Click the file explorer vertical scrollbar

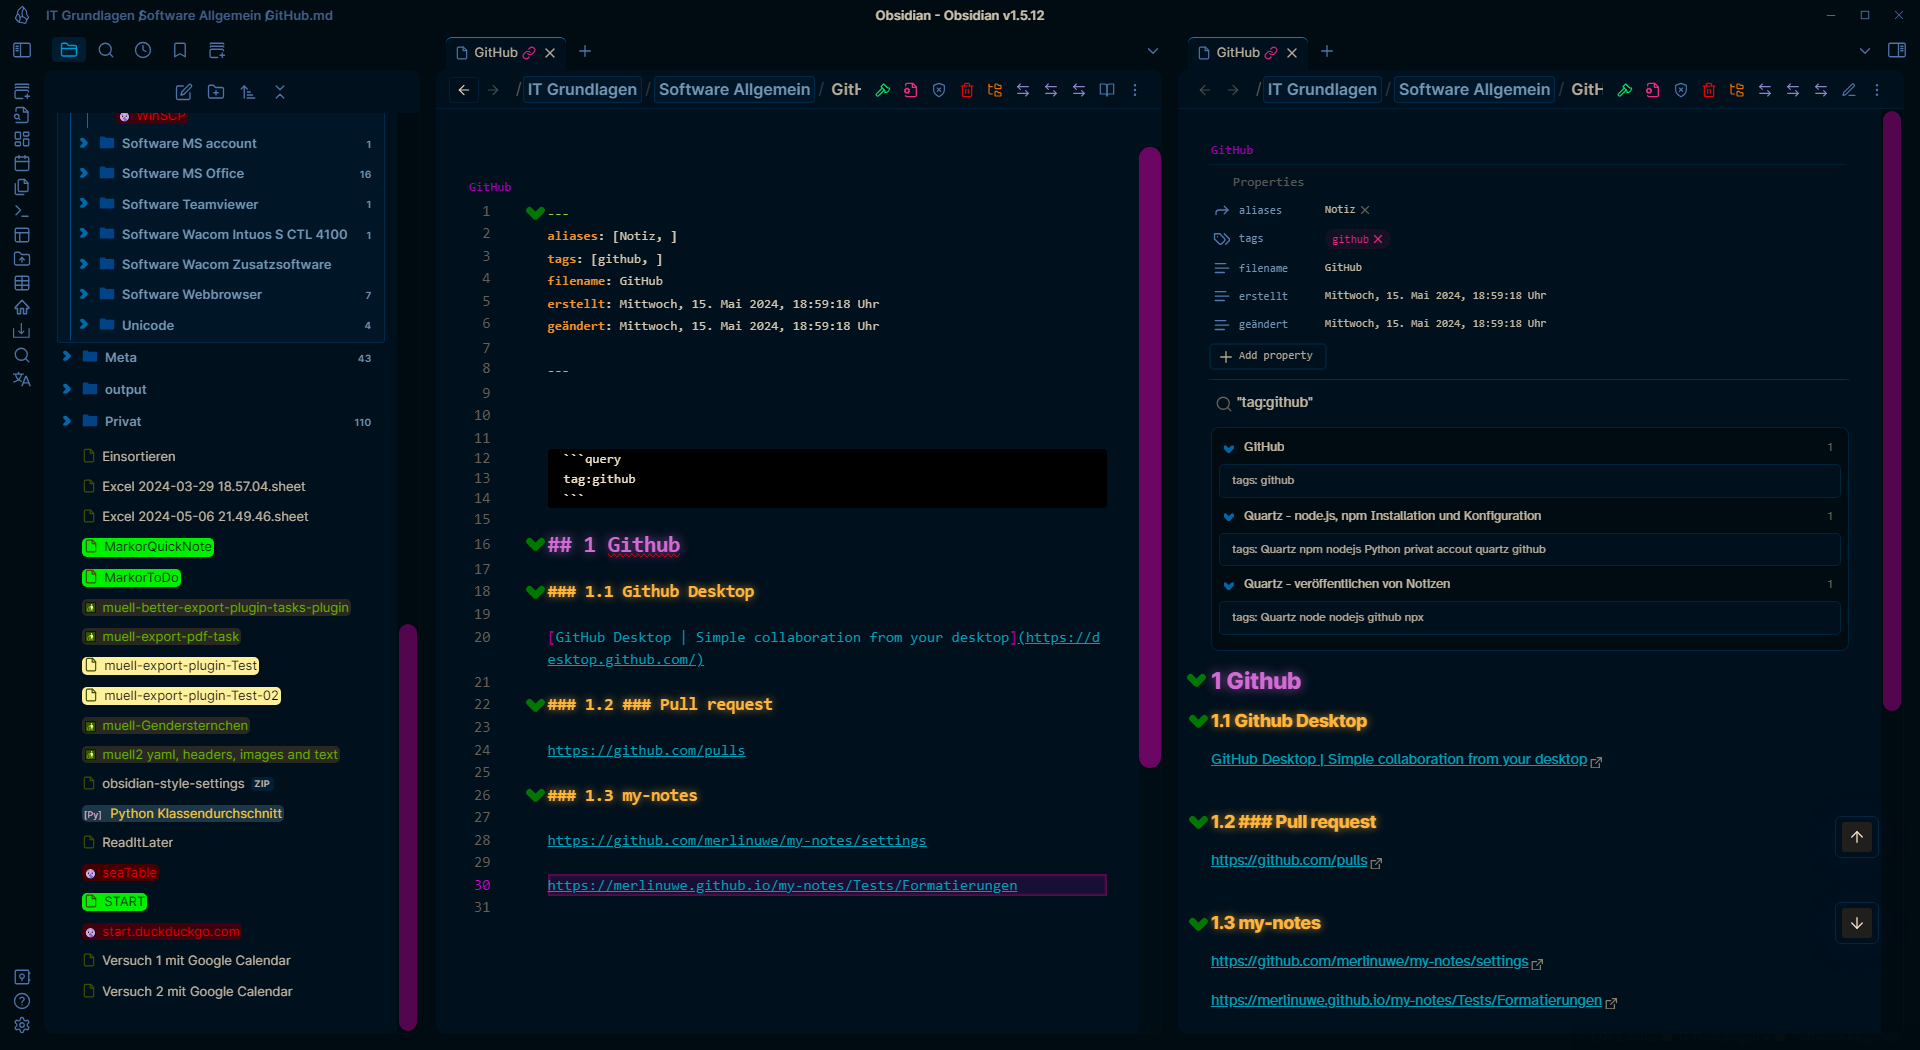(408, 827)
